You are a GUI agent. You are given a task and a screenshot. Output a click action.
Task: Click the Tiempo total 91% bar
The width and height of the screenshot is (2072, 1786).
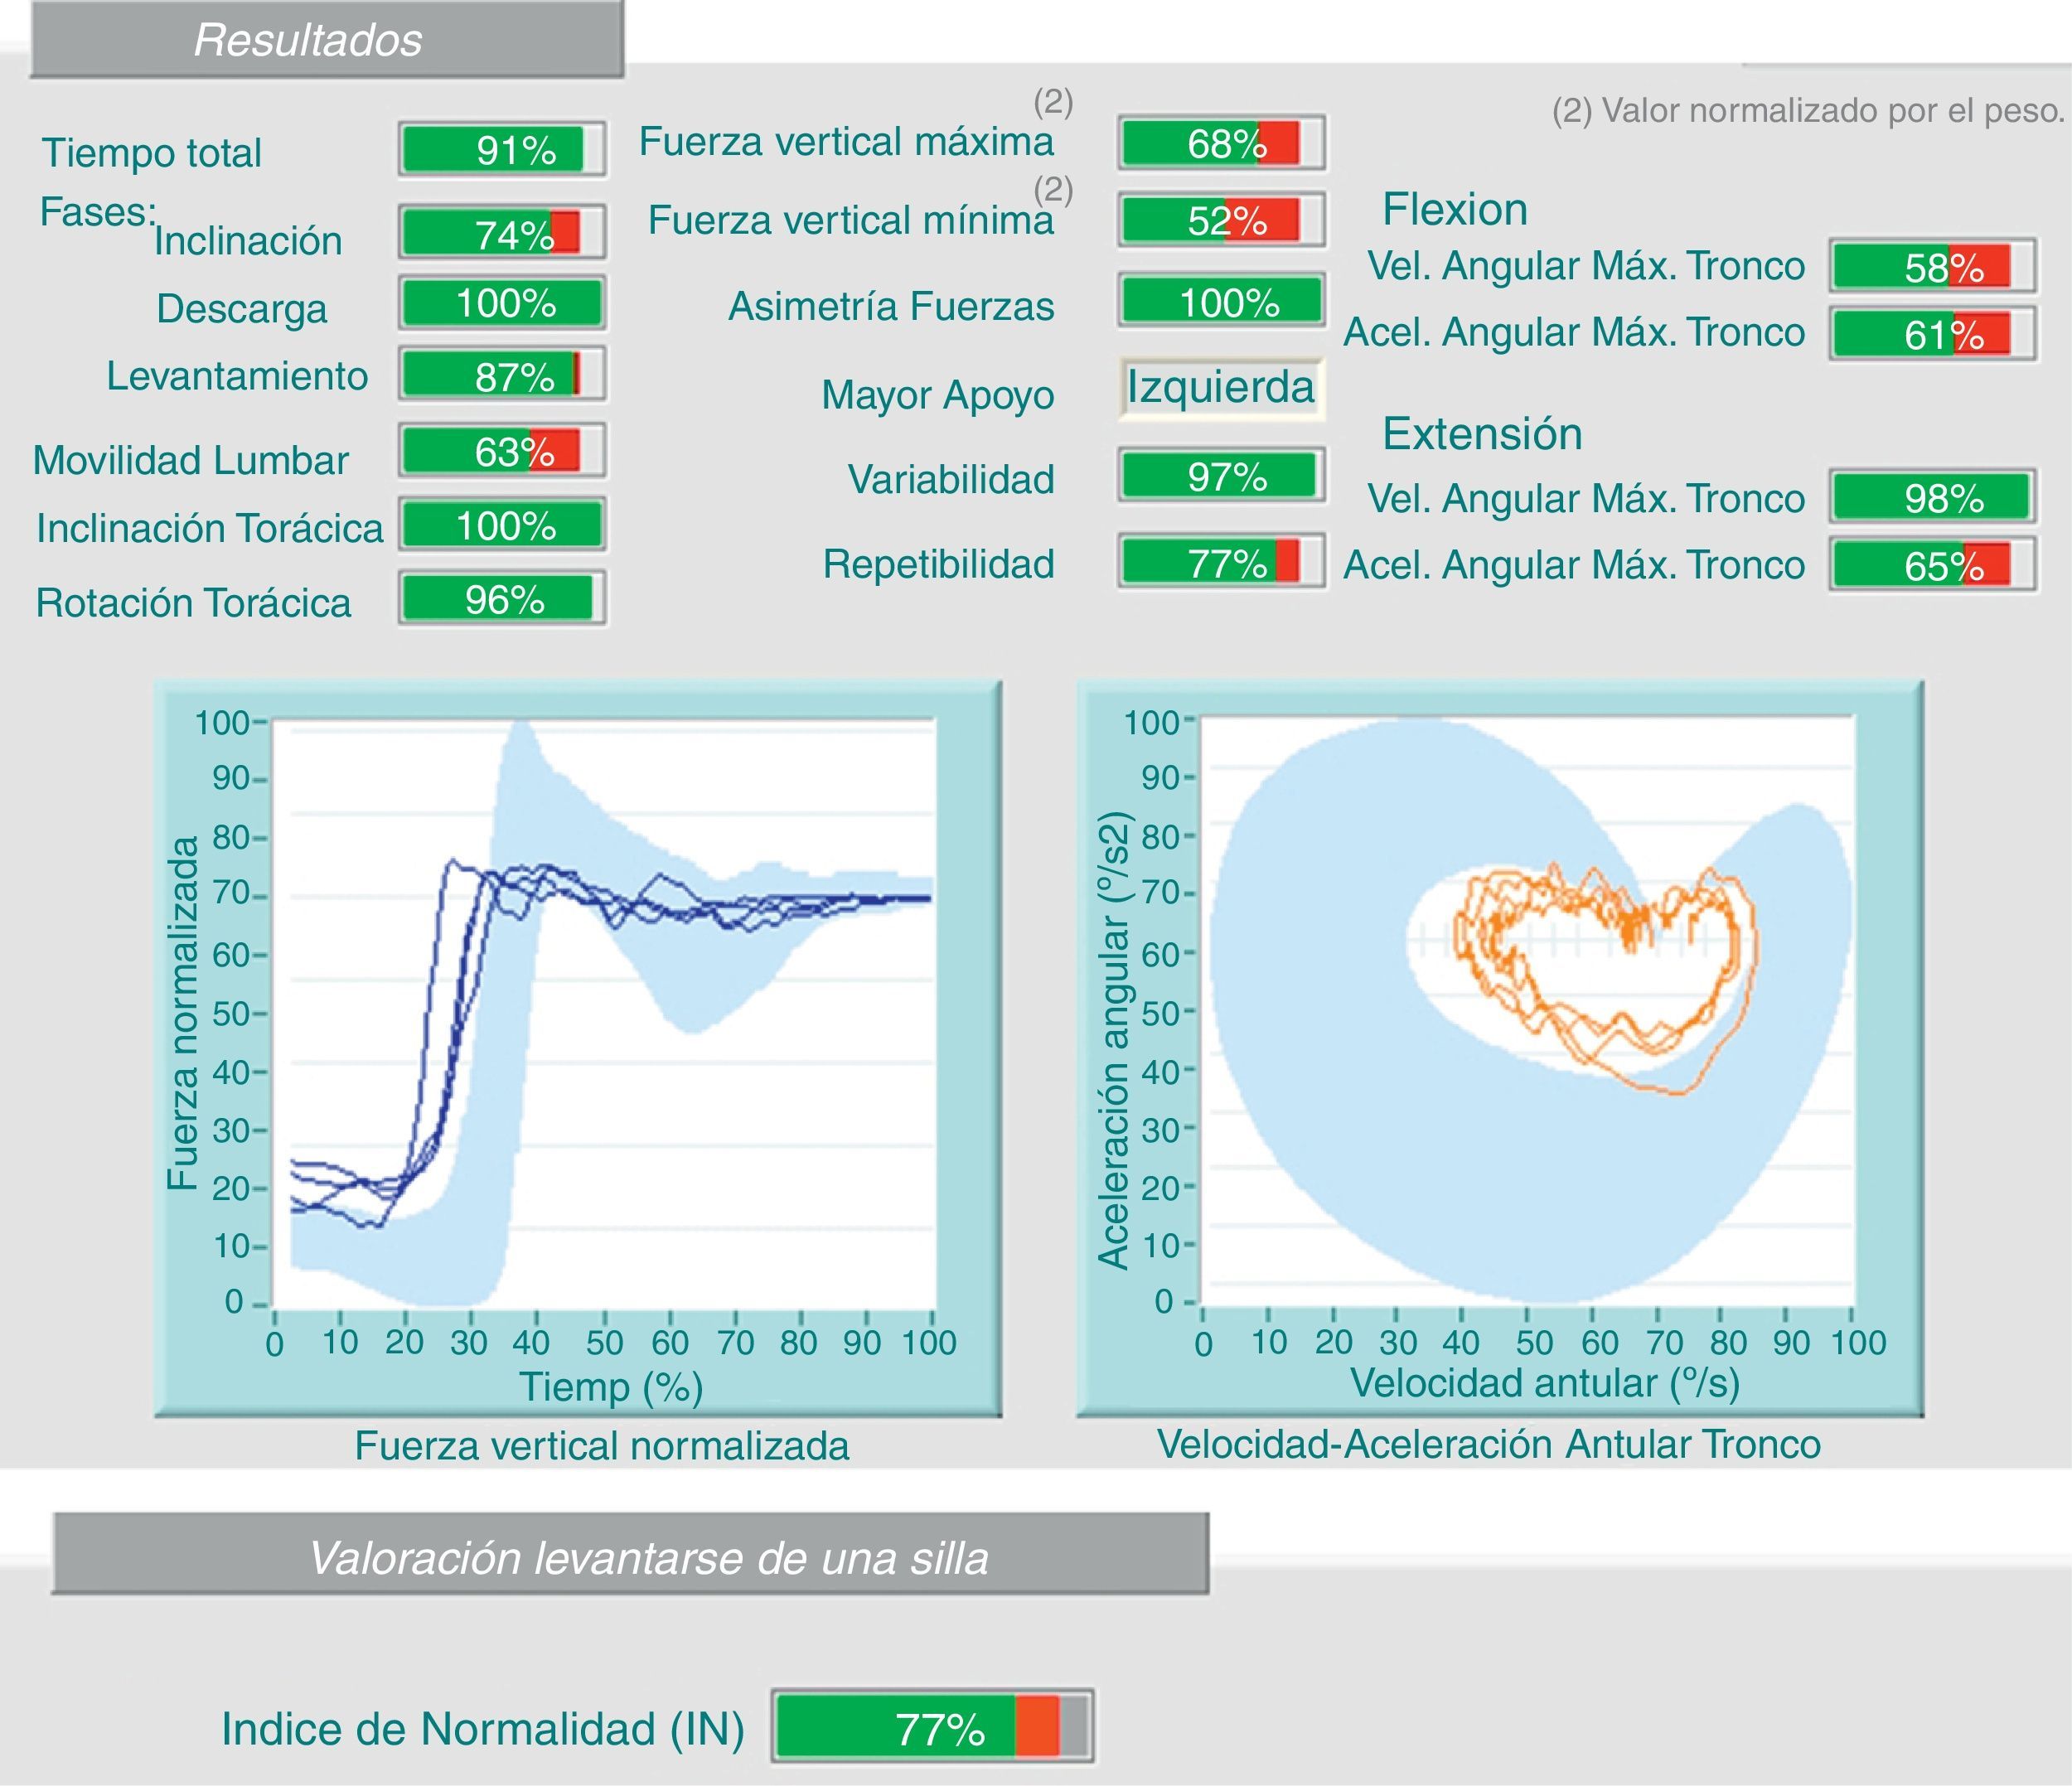pos(502,150)
